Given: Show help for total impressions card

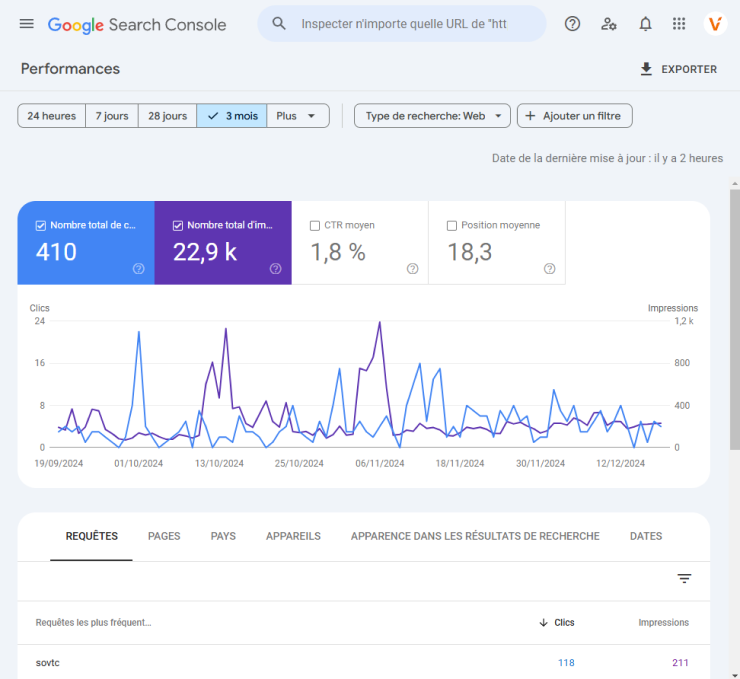Looking at the screenshot, I should coord(276,268).
